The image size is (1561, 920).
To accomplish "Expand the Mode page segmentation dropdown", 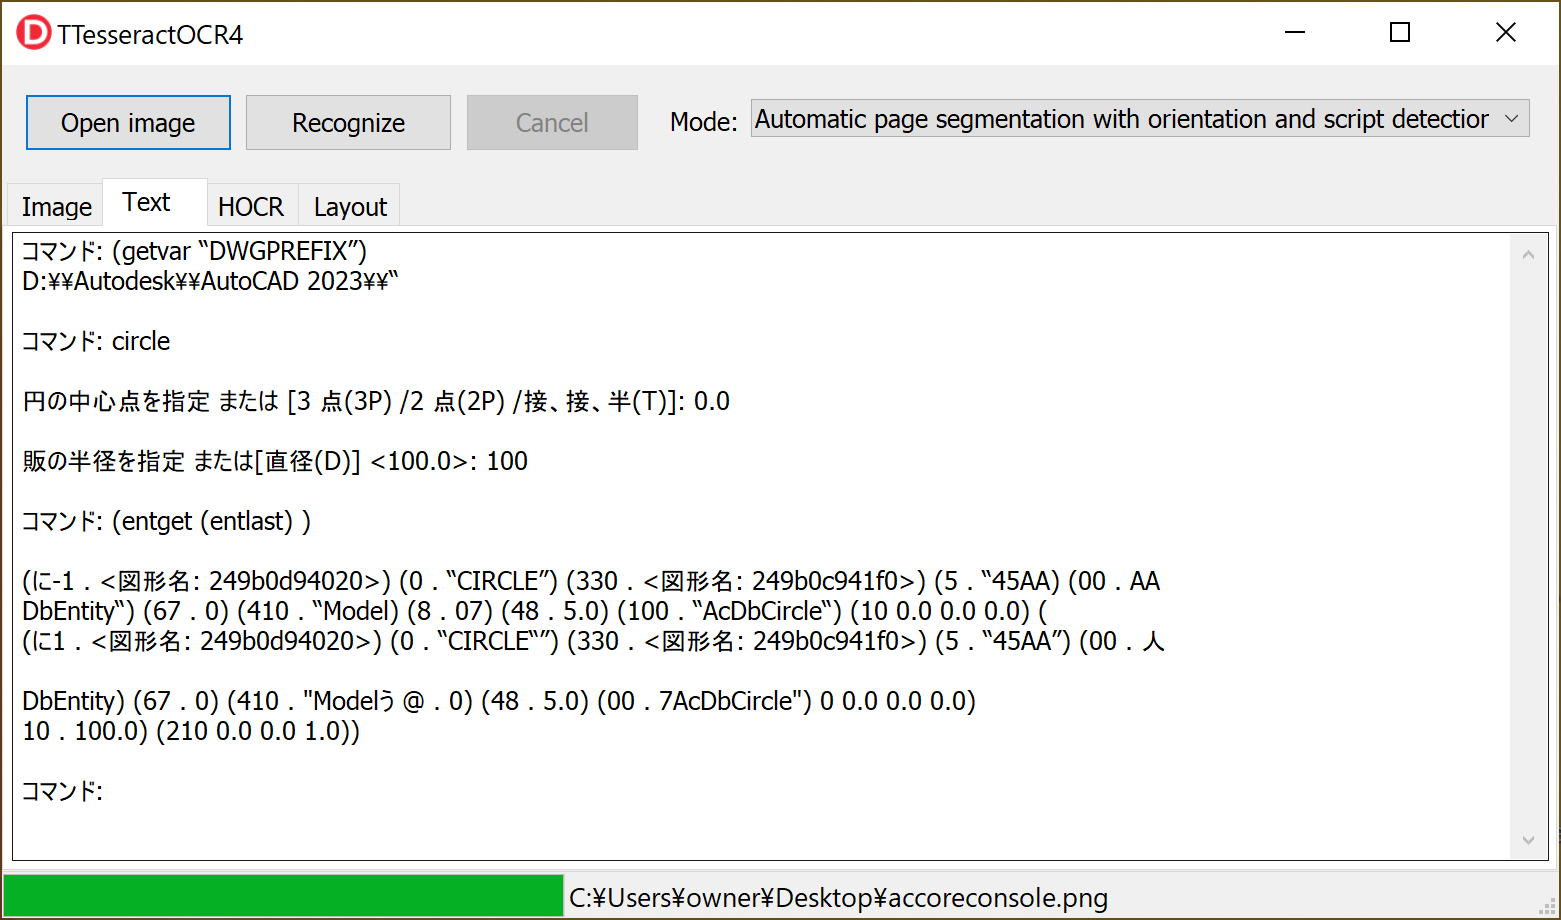I will pos(1139,120).
